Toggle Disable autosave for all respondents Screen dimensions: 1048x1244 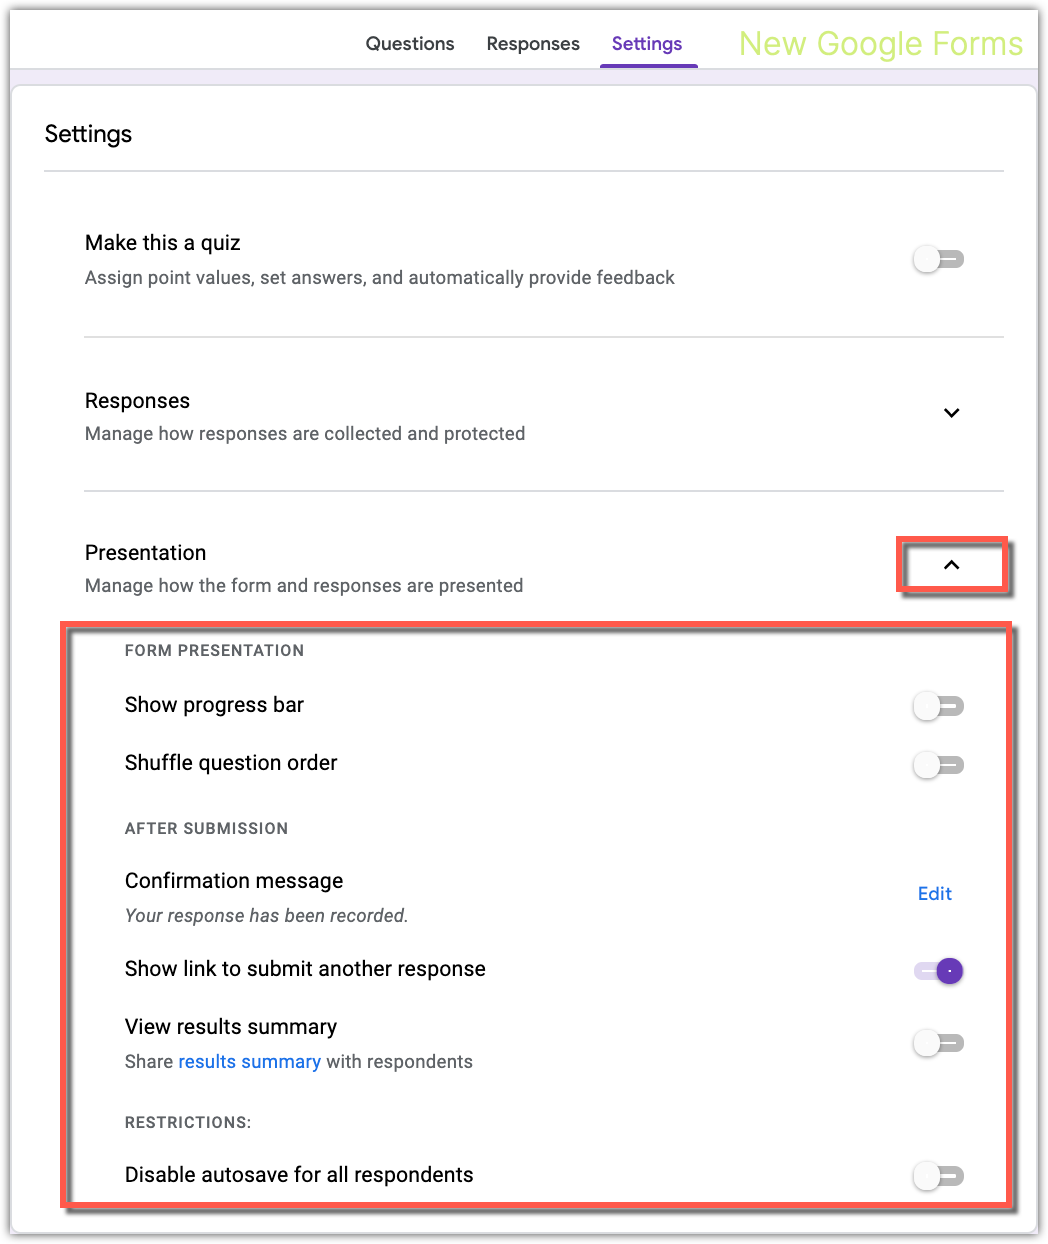(938, 1176)
